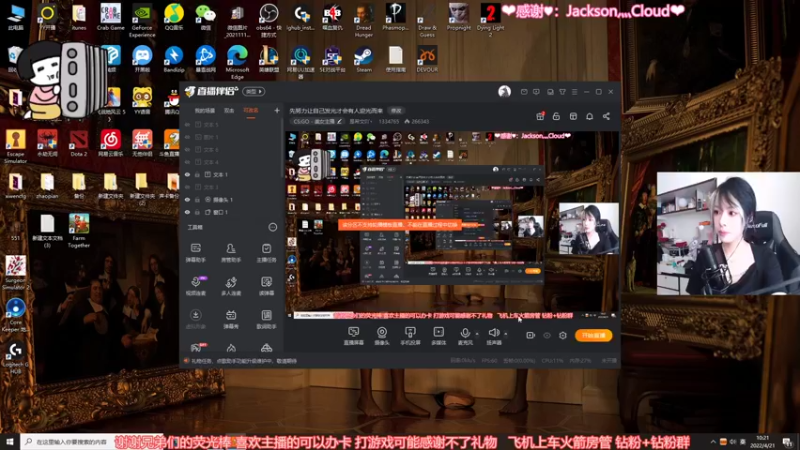Add a 多媒体 source

(439, 336)
